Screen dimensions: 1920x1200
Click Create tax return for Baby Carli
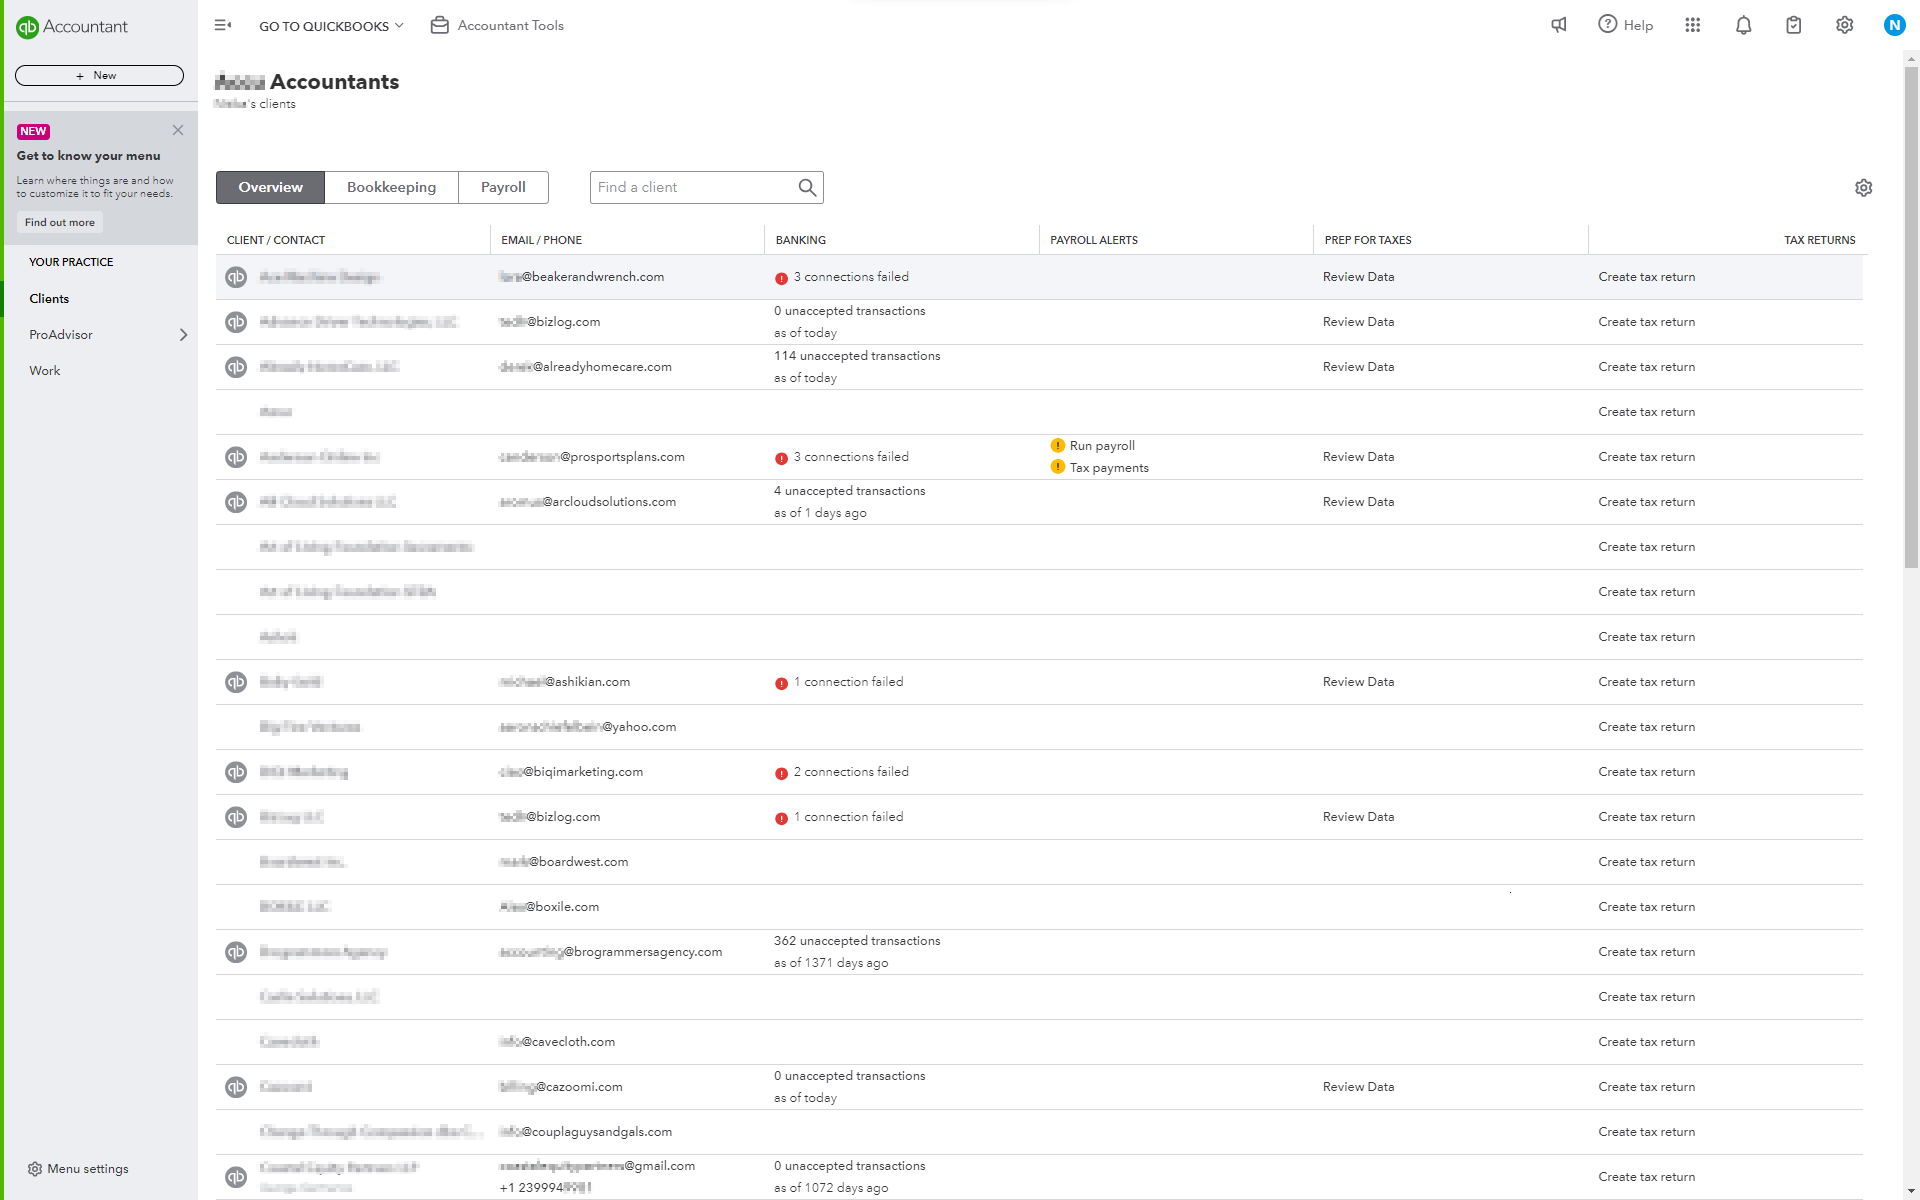click(1646, 682)
